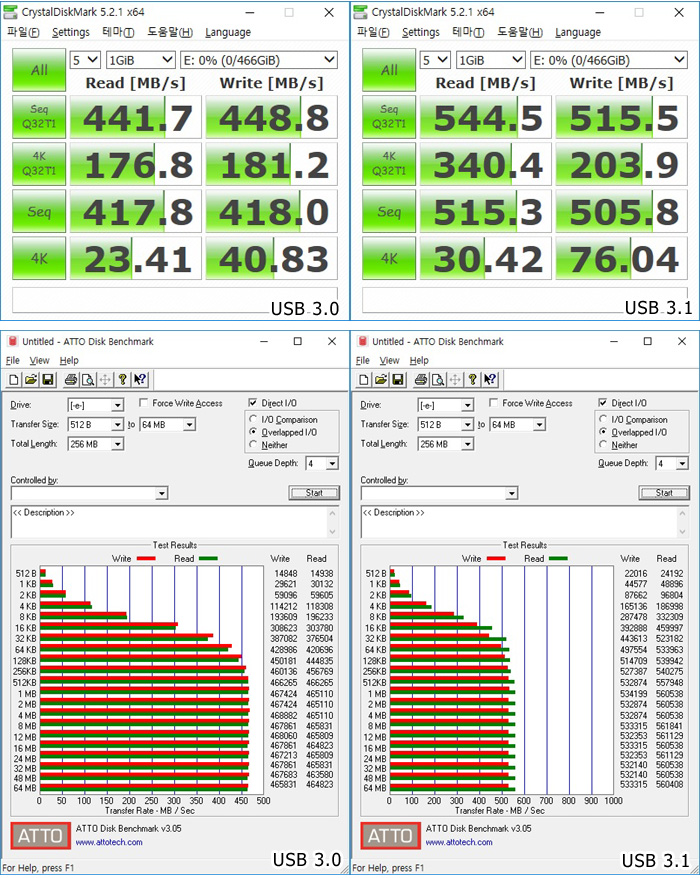Screen dimensions: 700x878
Task: Select I/O Comparison radio in USB 3.0 ATTO window
Action: pos(253,419)
